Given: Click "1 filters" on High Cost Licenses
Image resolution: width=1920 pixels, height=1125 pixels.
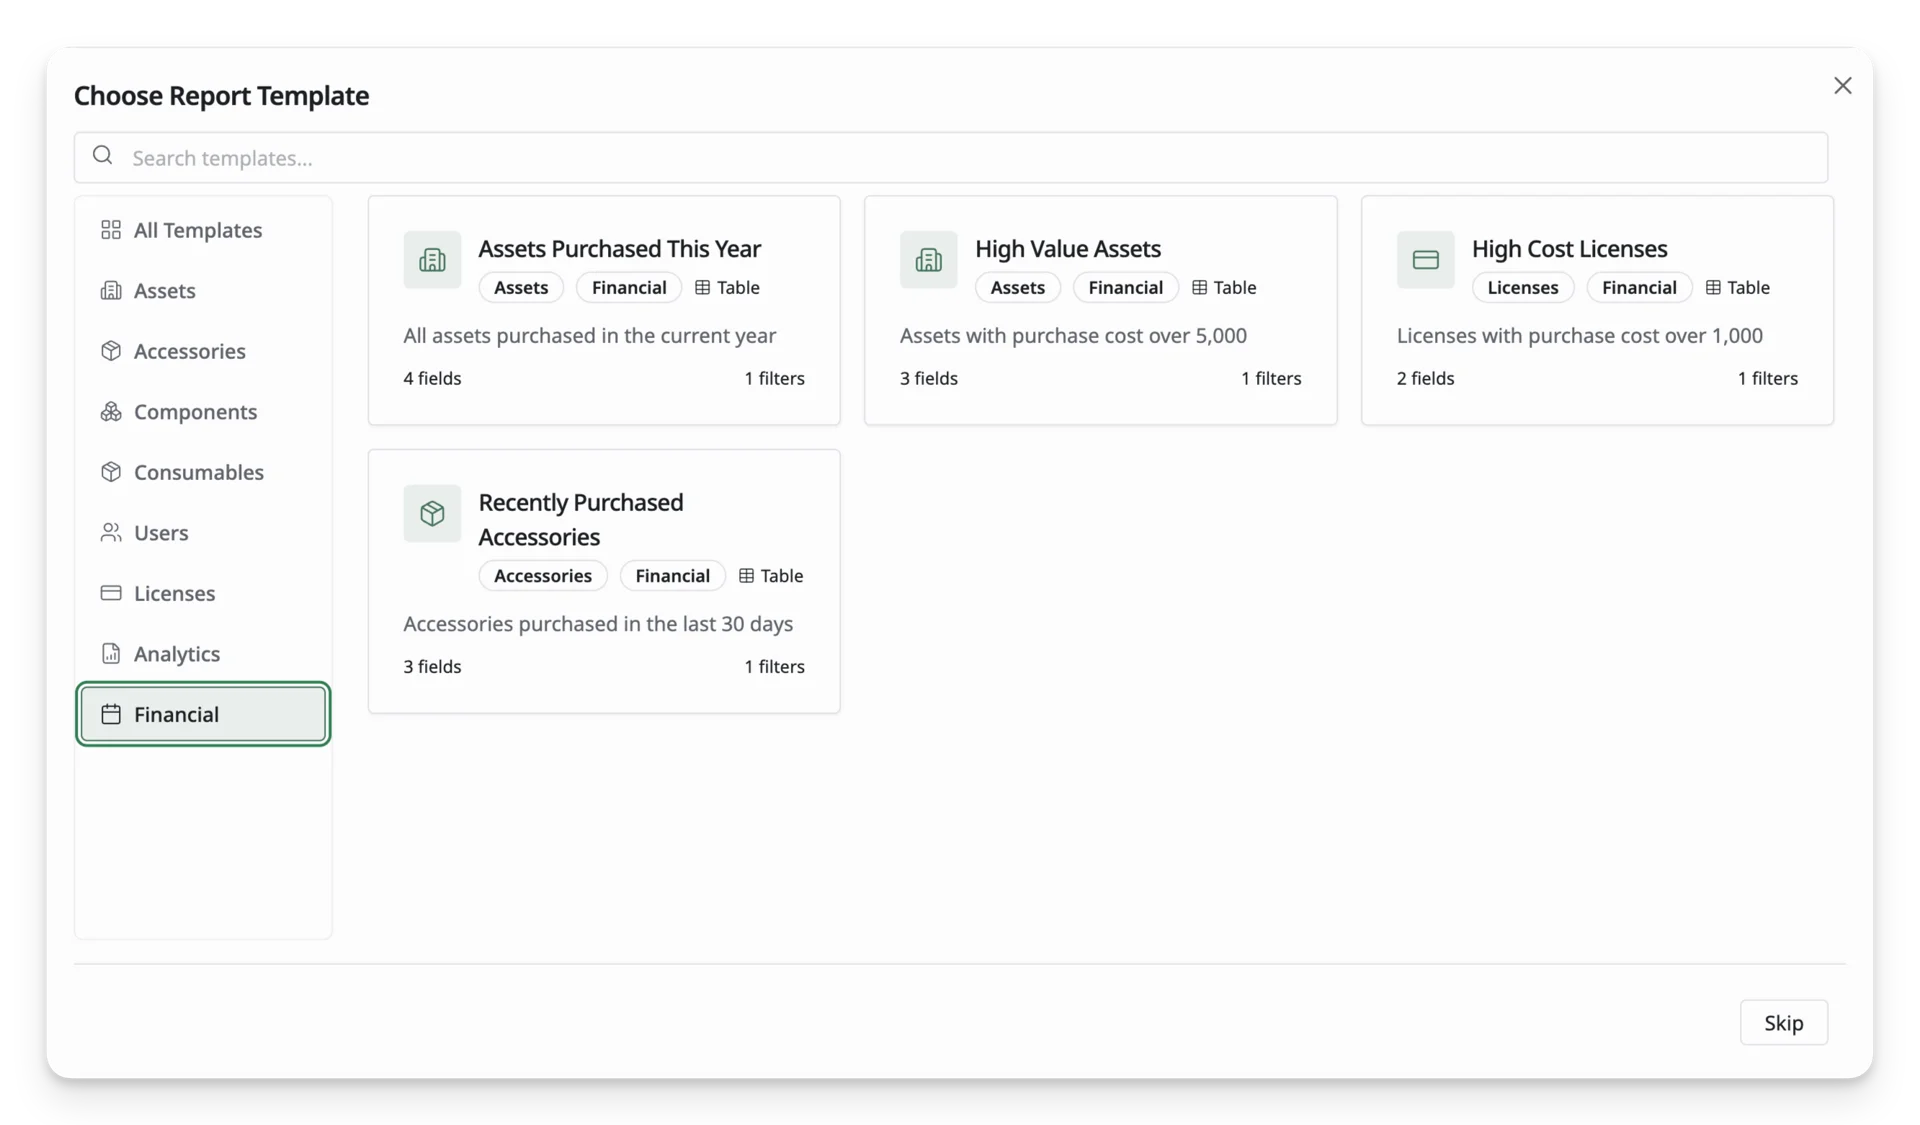Looking at the screenshot, I should tap(1767, 378).
